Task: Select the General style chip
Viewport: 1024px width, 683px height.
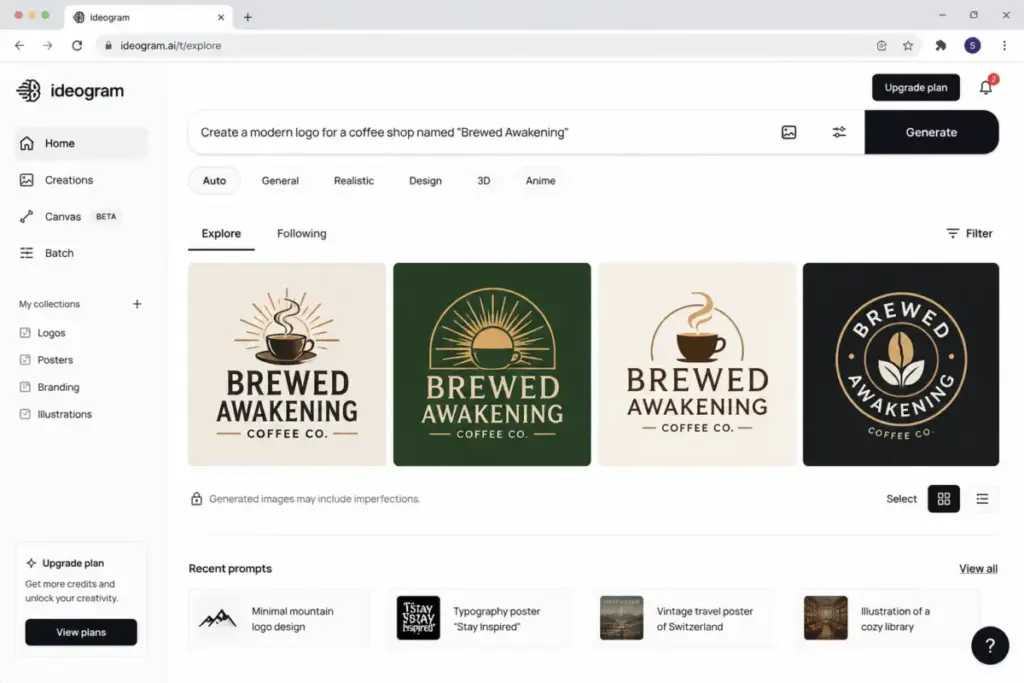Action: tap(280, 181)
